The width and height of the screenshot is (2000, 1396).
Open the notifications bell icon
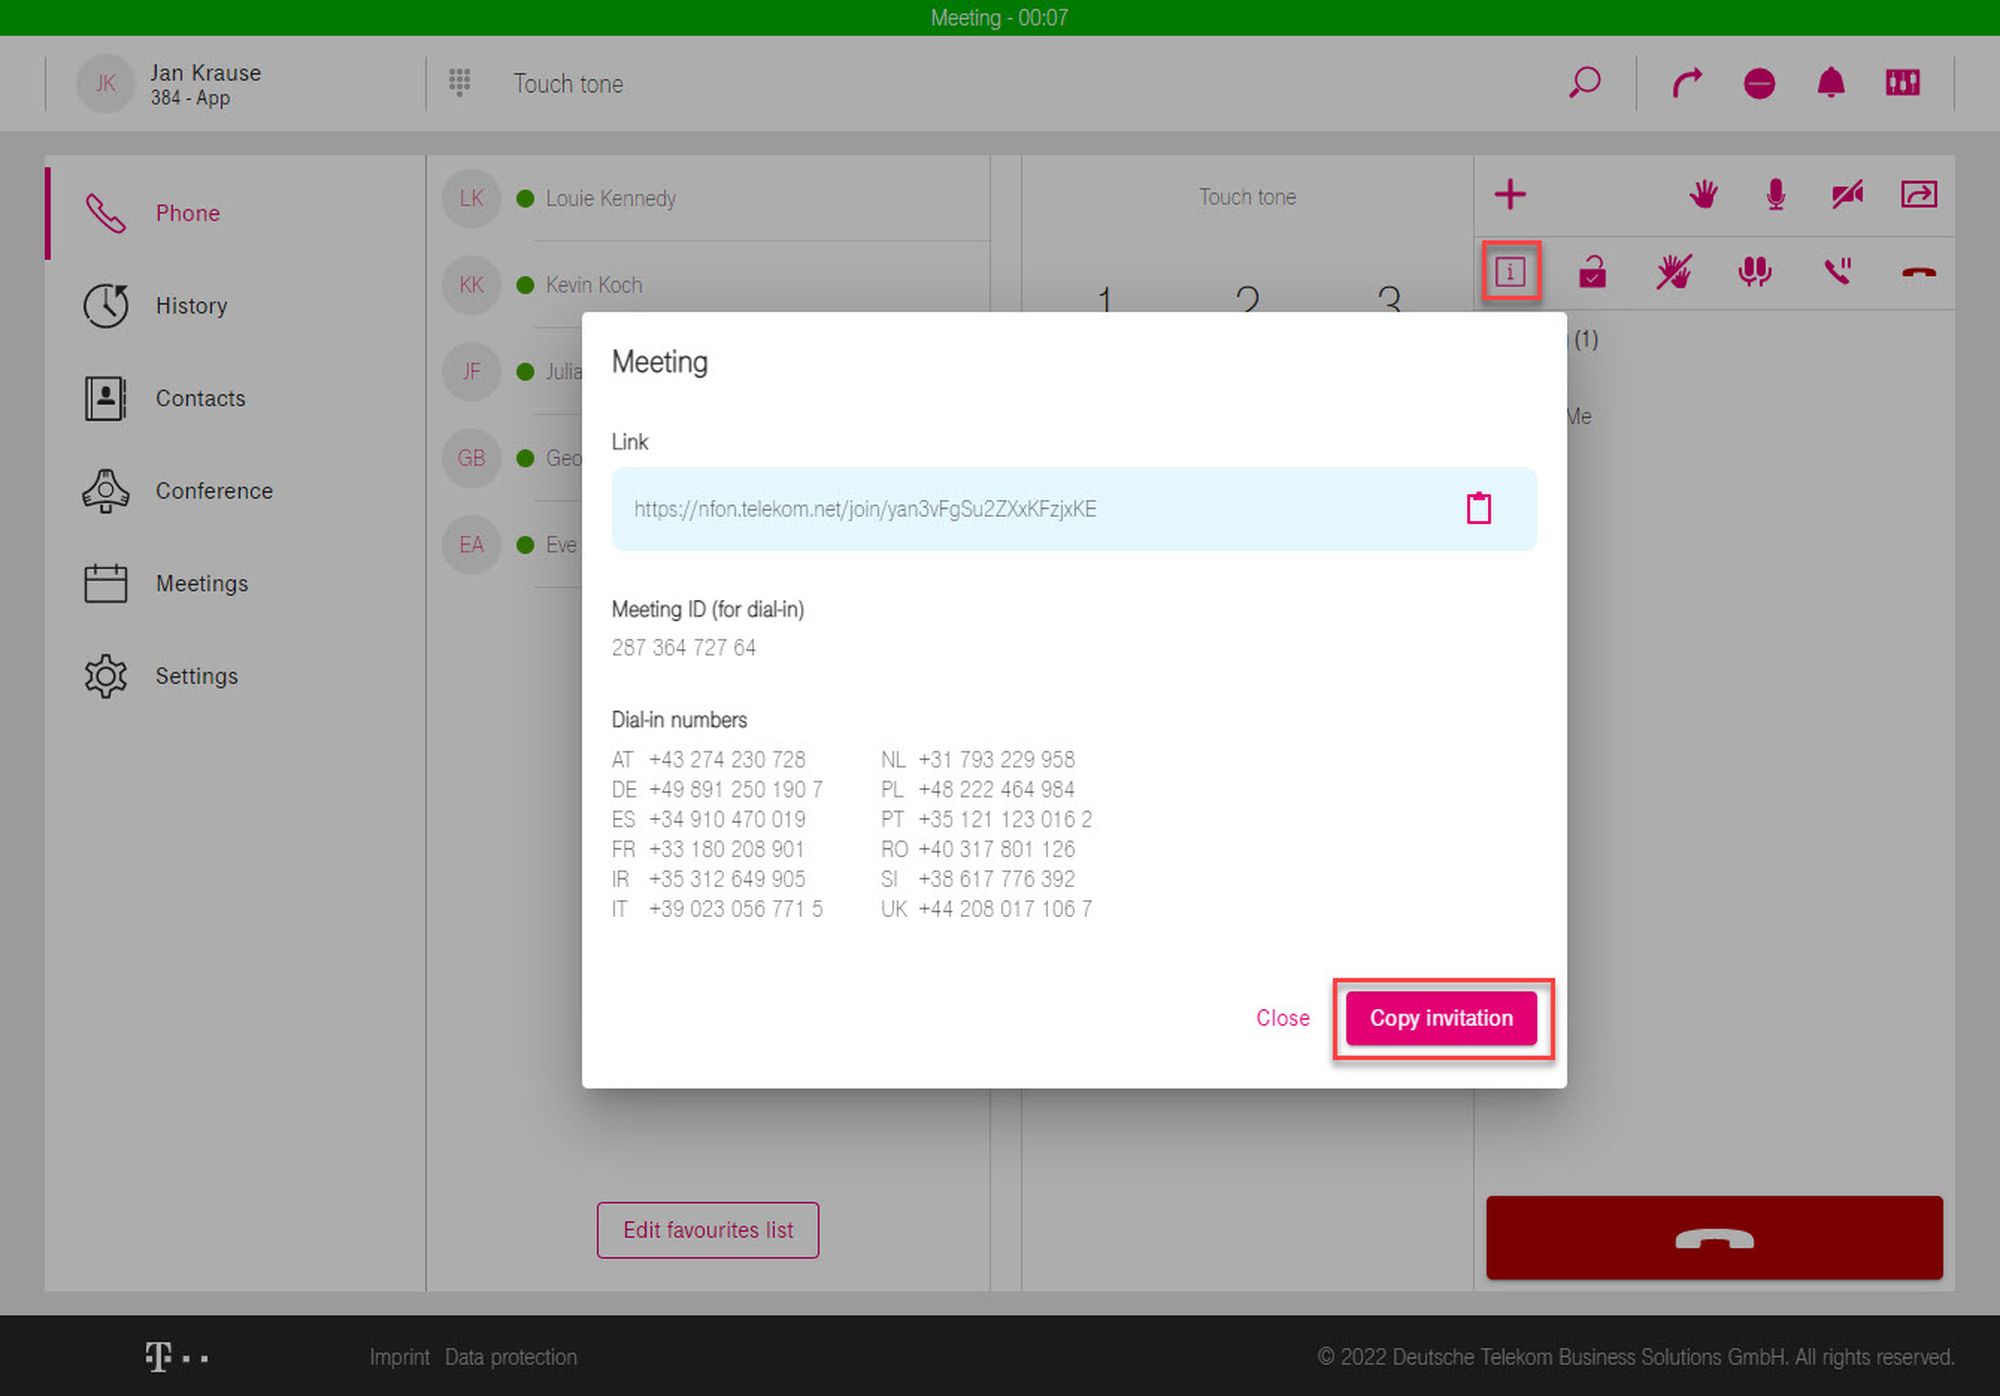(1830, 82)
